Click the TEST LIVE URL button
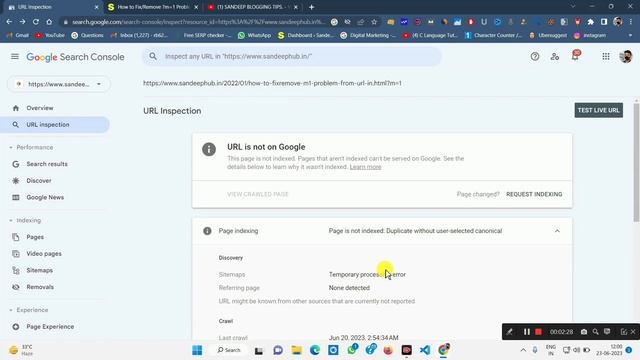The width and height of the screenshot is (640, 360). click(x=598, y=110)
